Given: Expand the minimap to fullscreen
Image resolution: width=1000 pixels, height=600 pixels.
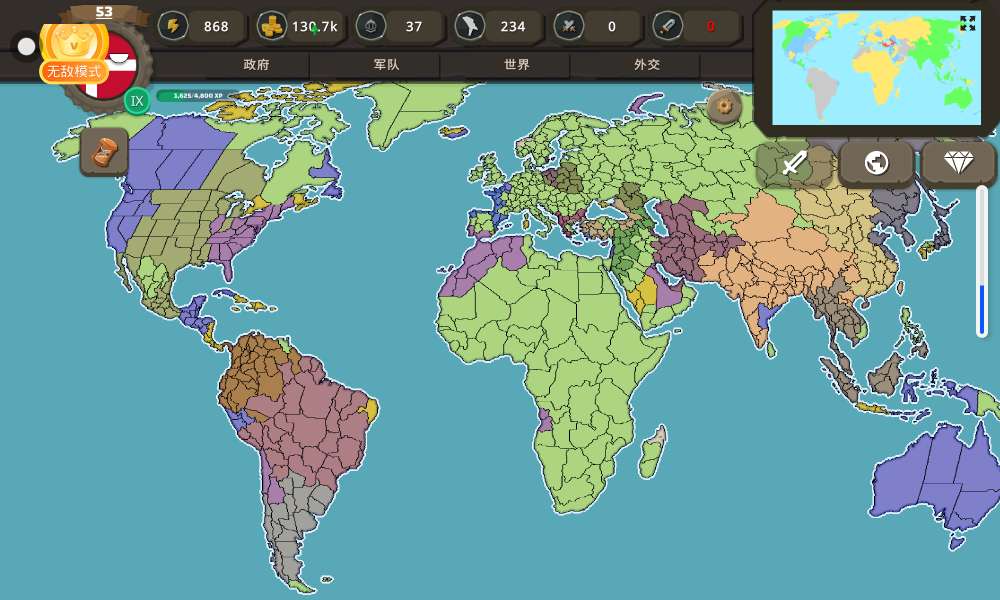Looking at the screenshot, I should click(x=967, y=23).
